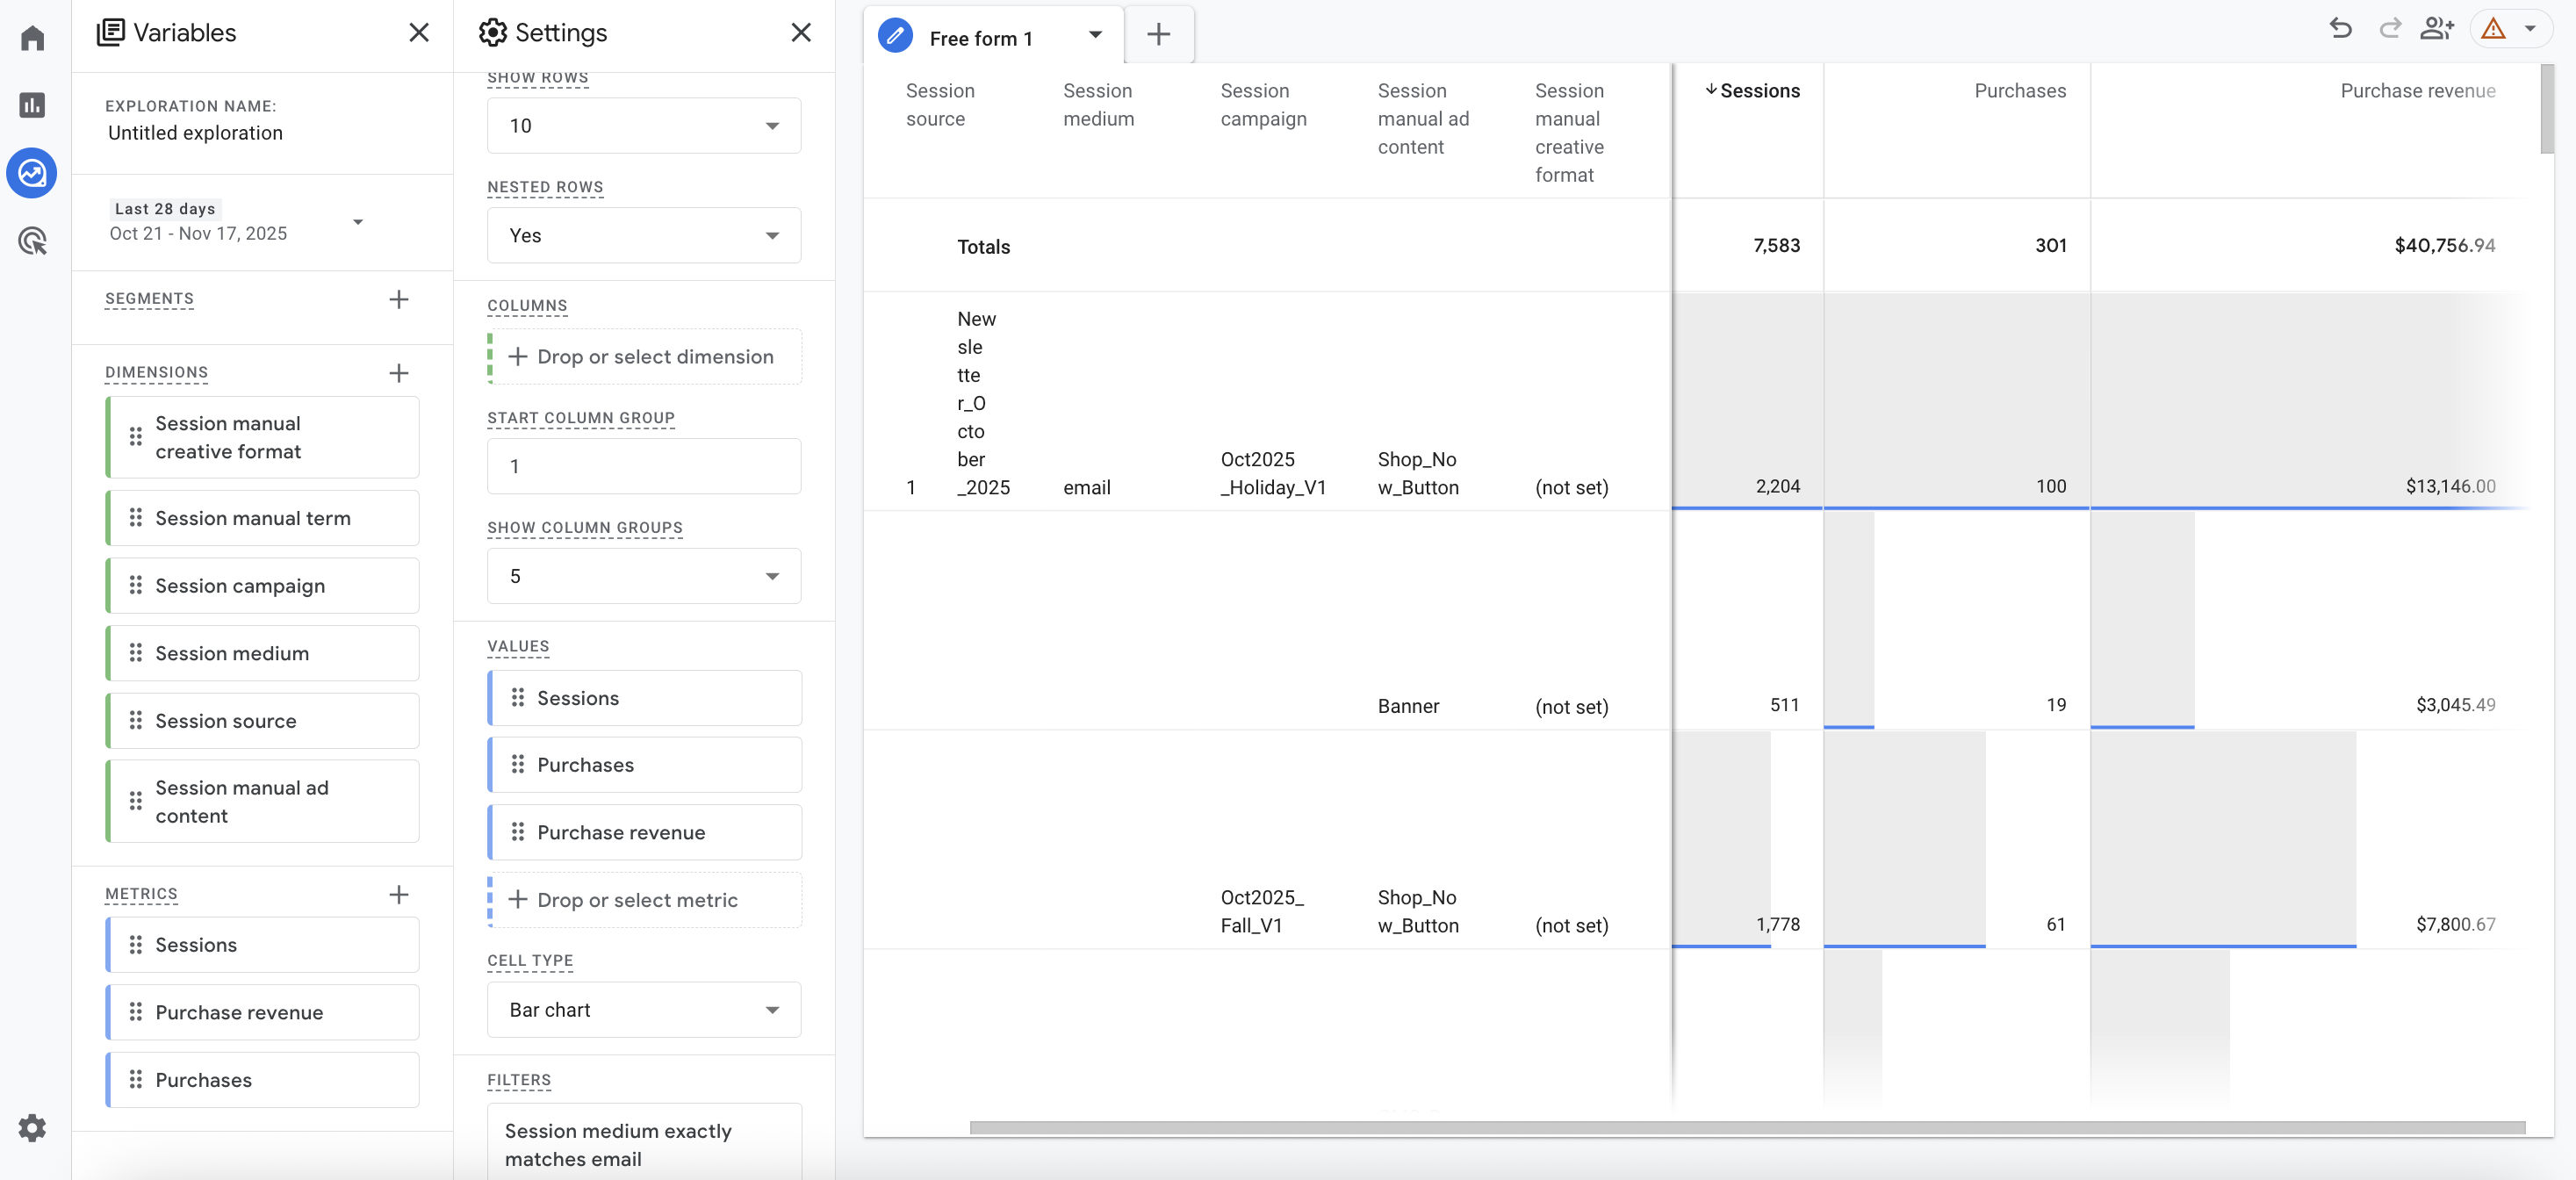Add a new metric with plus icon
Viewport: 2576px width, 1180px height.
pyautogui.click(x=398, y=894)
